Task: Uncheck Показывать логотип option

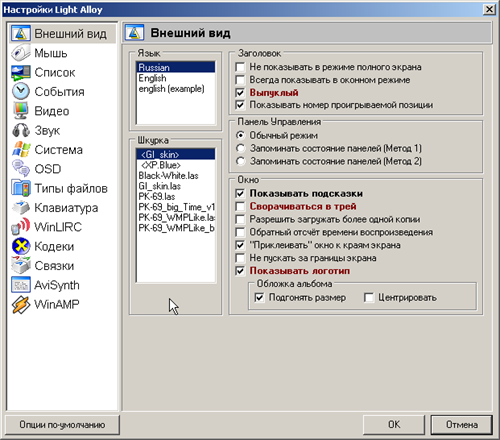Action: tap(240, 271)
